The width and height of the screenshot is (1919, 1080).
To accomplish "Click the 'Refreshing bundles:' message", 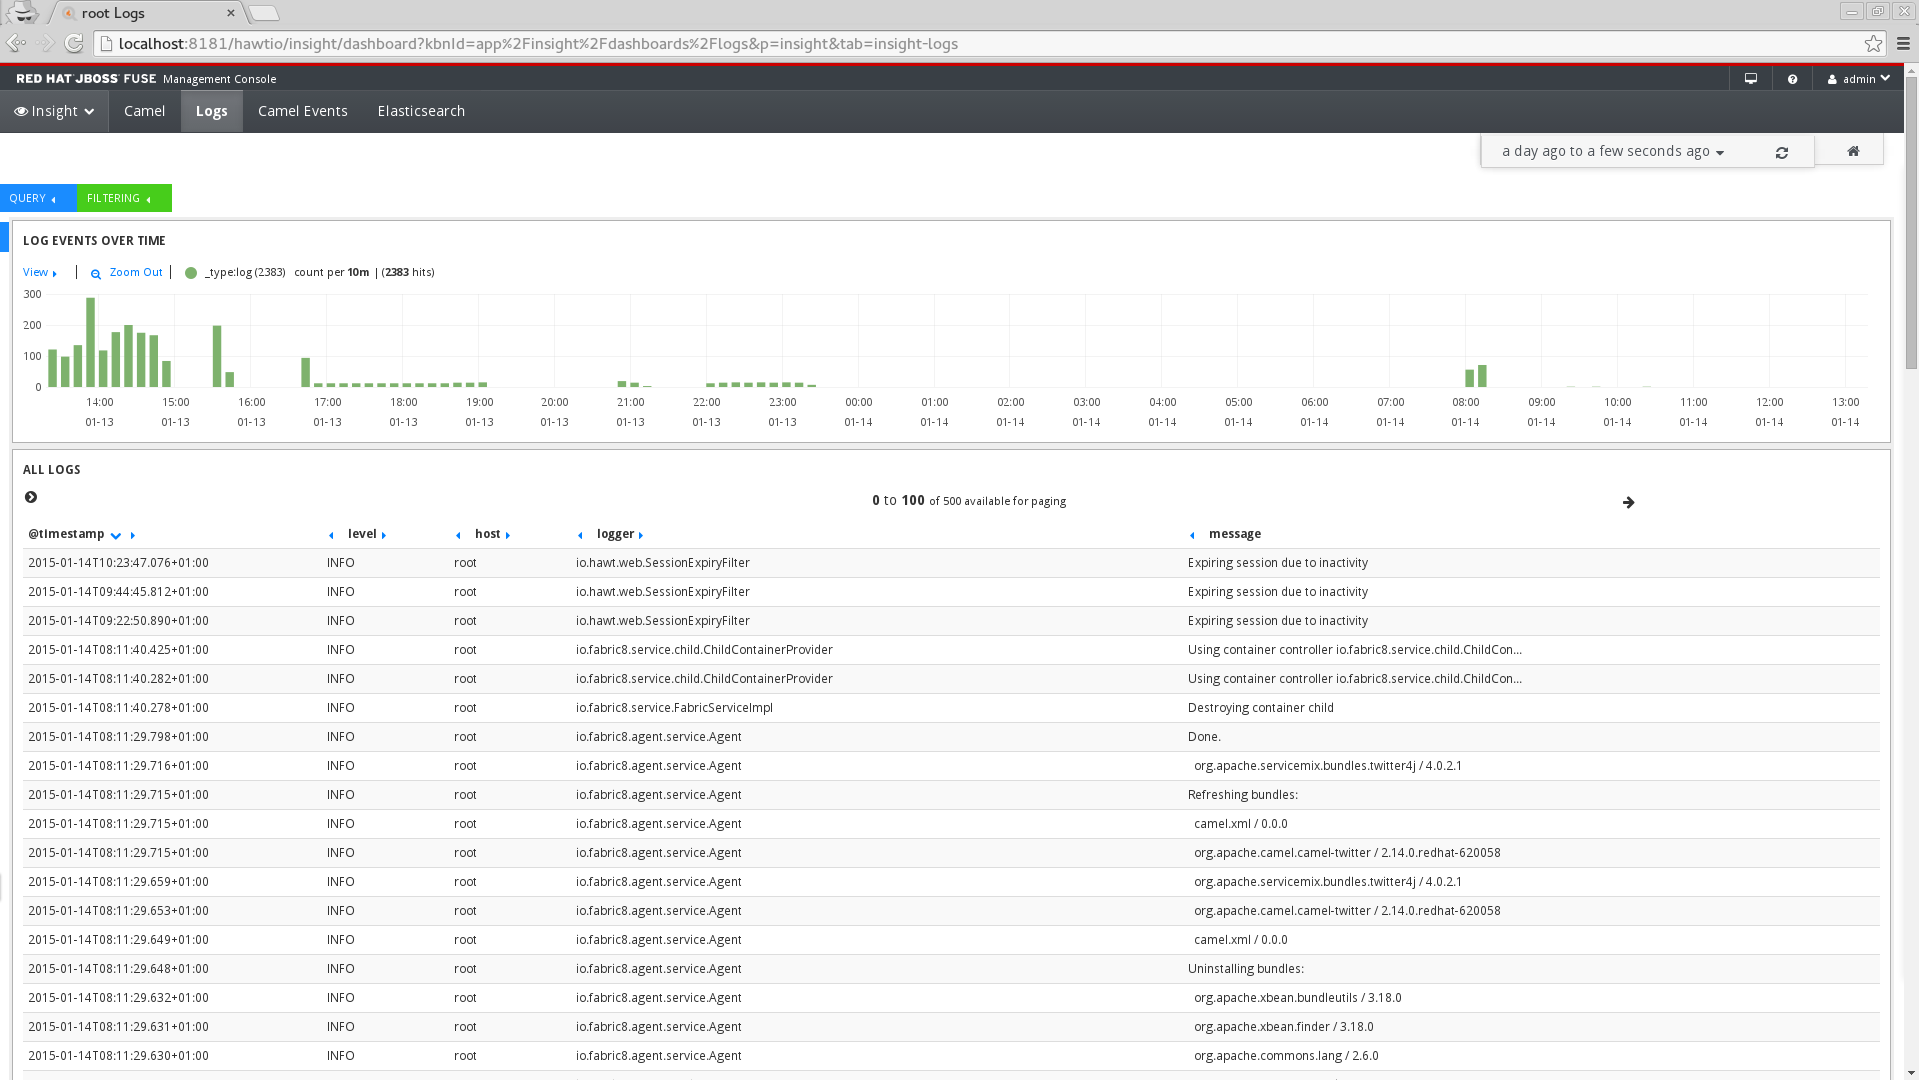I will (1242, 795).
